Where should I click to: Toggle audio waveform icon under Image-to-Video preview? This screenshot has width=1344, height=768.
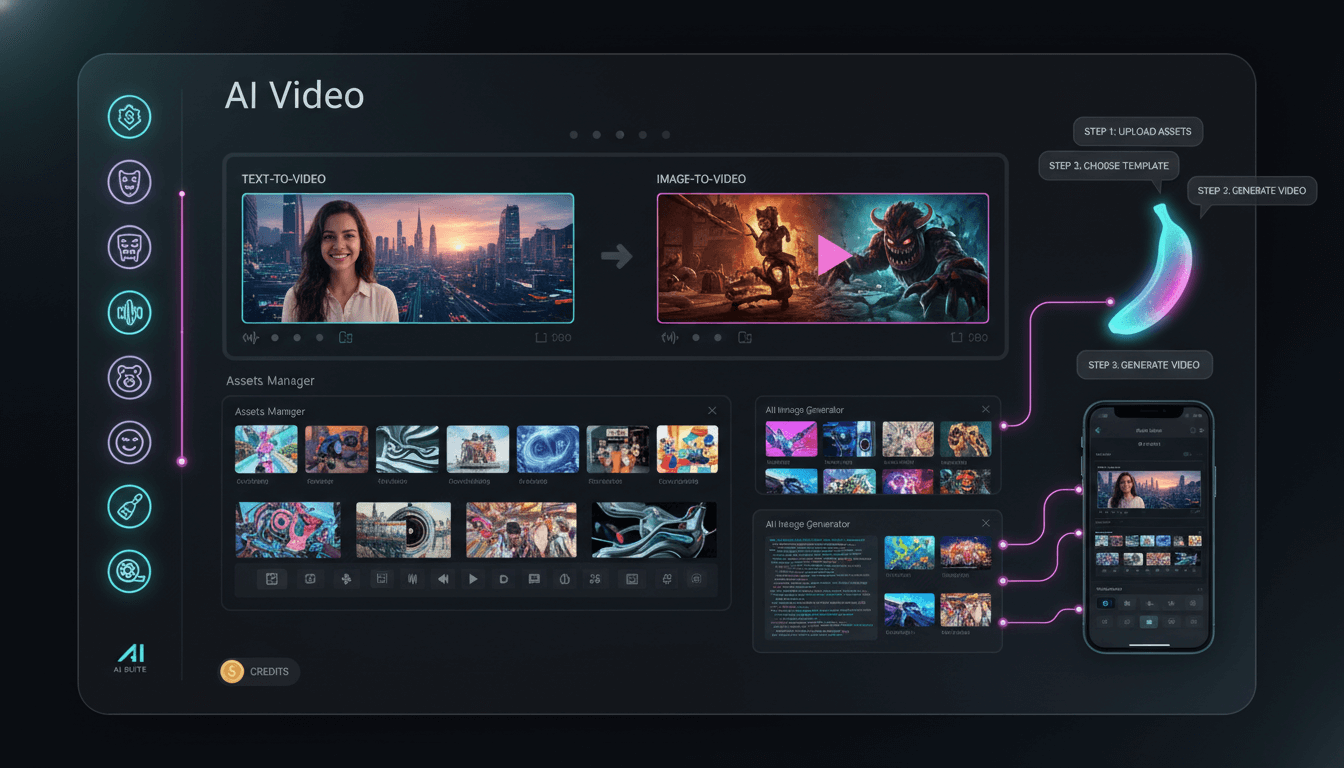(x=669, y=338)
